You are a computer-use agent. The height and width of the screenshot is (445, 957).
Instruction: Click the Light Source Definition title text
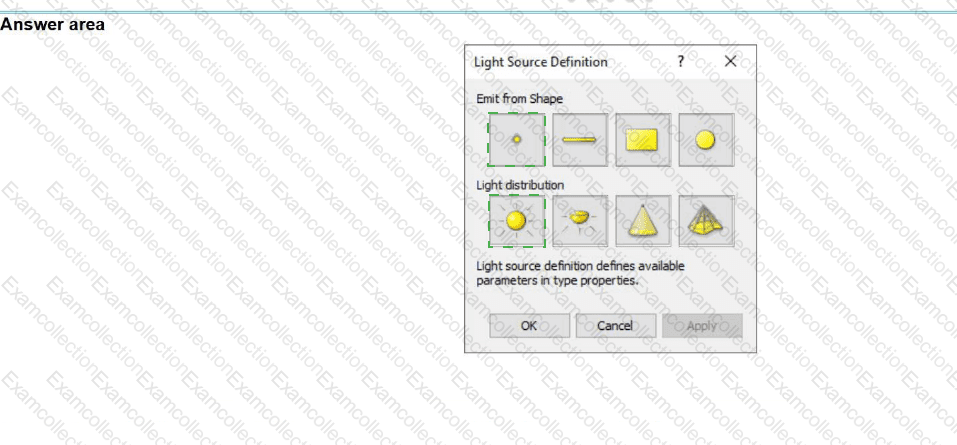coord(540,62)
